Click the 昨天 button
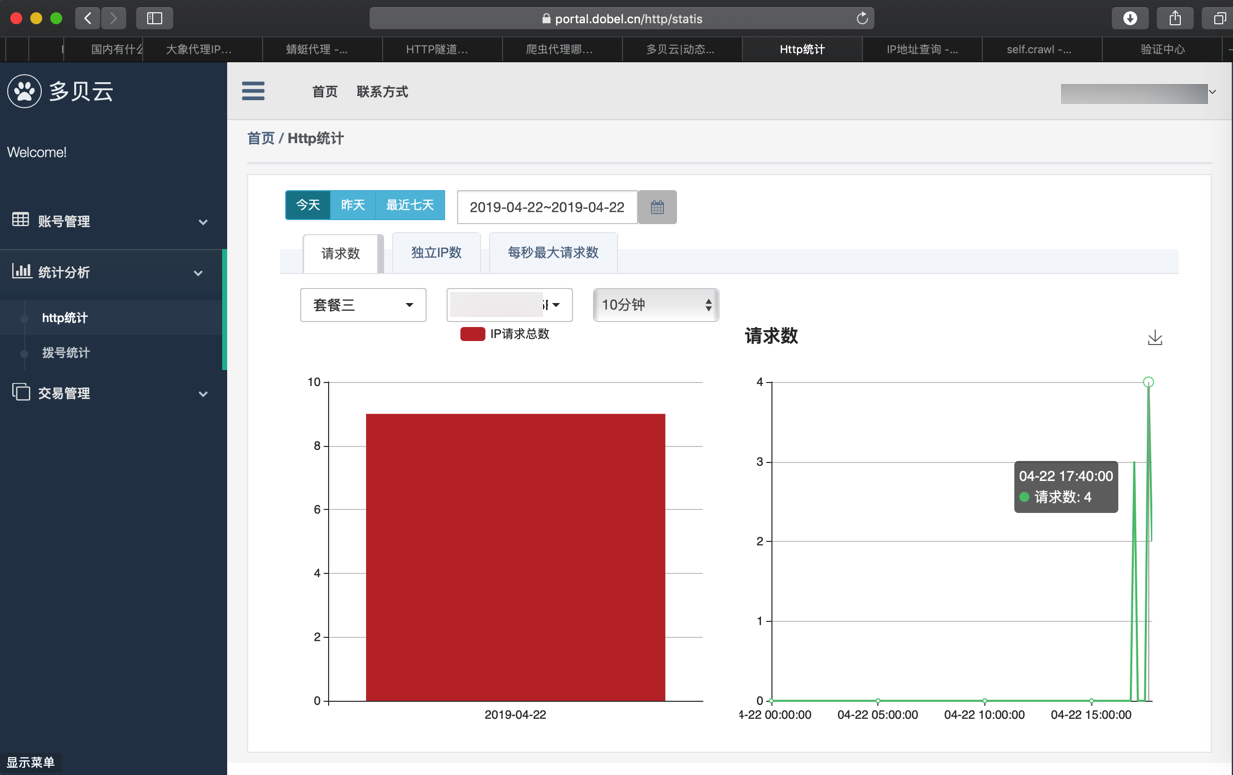Screen dimensions: 1233x775 coord(353,205)
